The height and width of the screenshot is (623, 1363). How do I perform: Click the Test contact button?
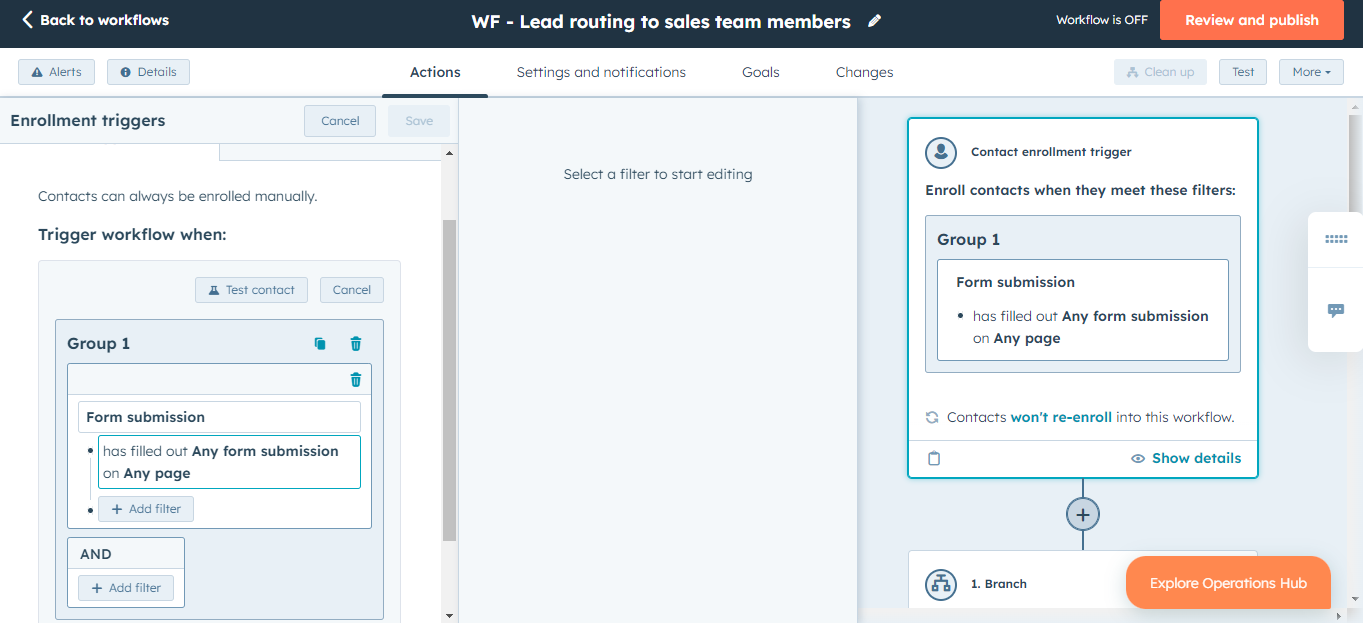tap(251, 289)
